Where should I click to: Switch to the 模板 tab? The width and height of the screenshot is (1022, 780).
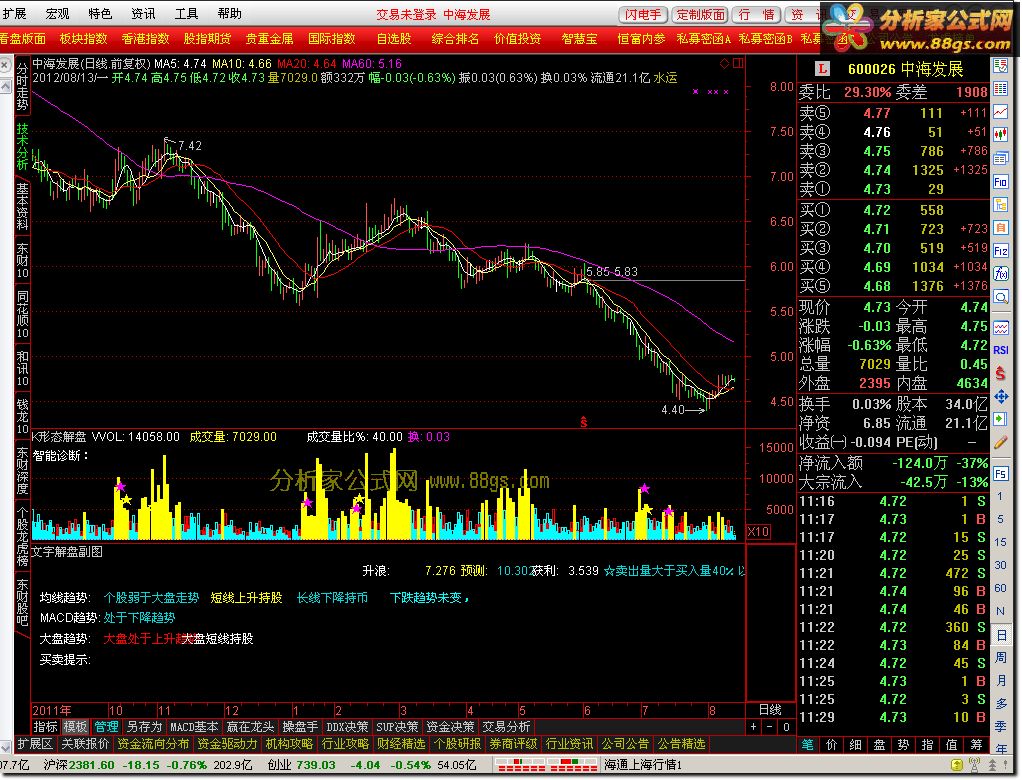75,727
